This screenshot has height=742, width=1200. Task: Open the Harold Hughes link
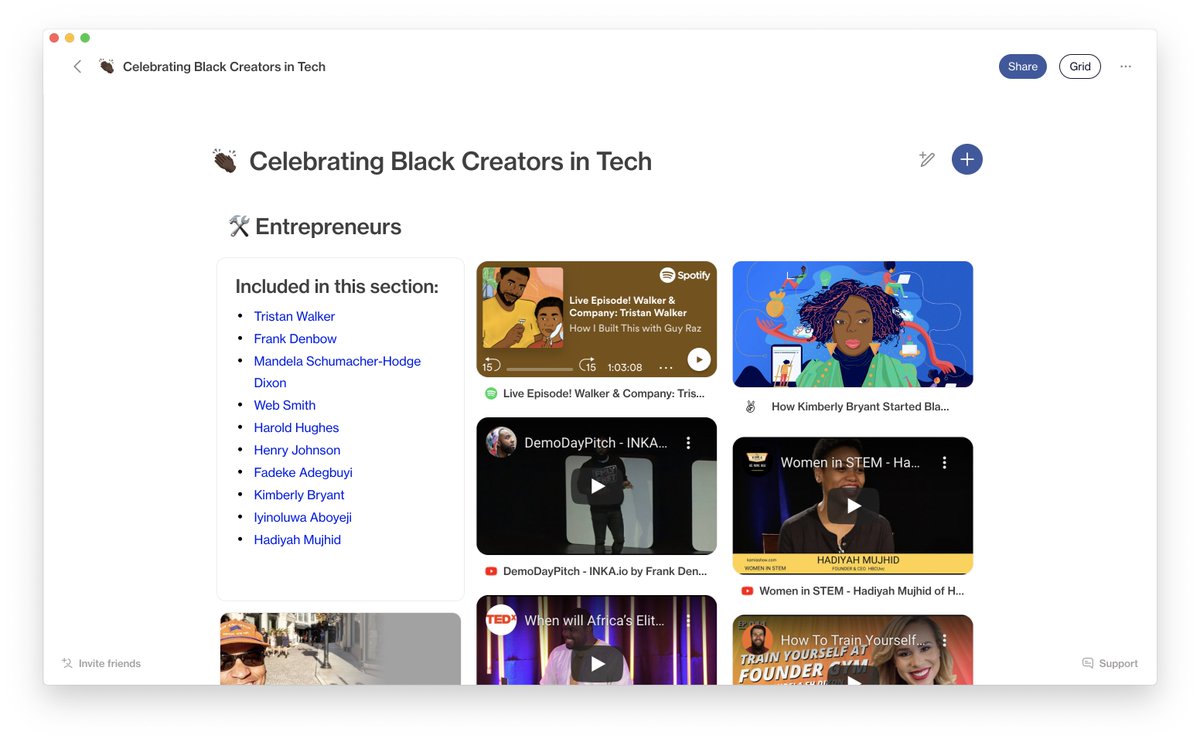click(x=296, y=428)
